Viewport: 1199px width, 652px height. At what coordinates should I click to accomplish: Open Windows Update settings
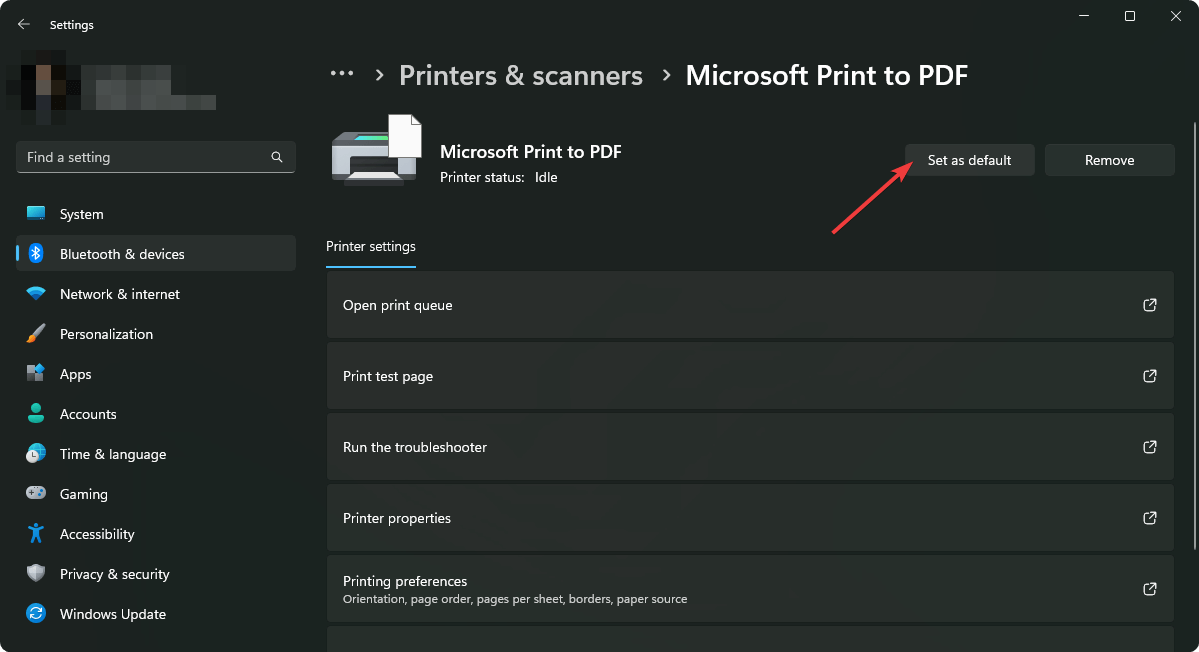[x=156, y=614]
